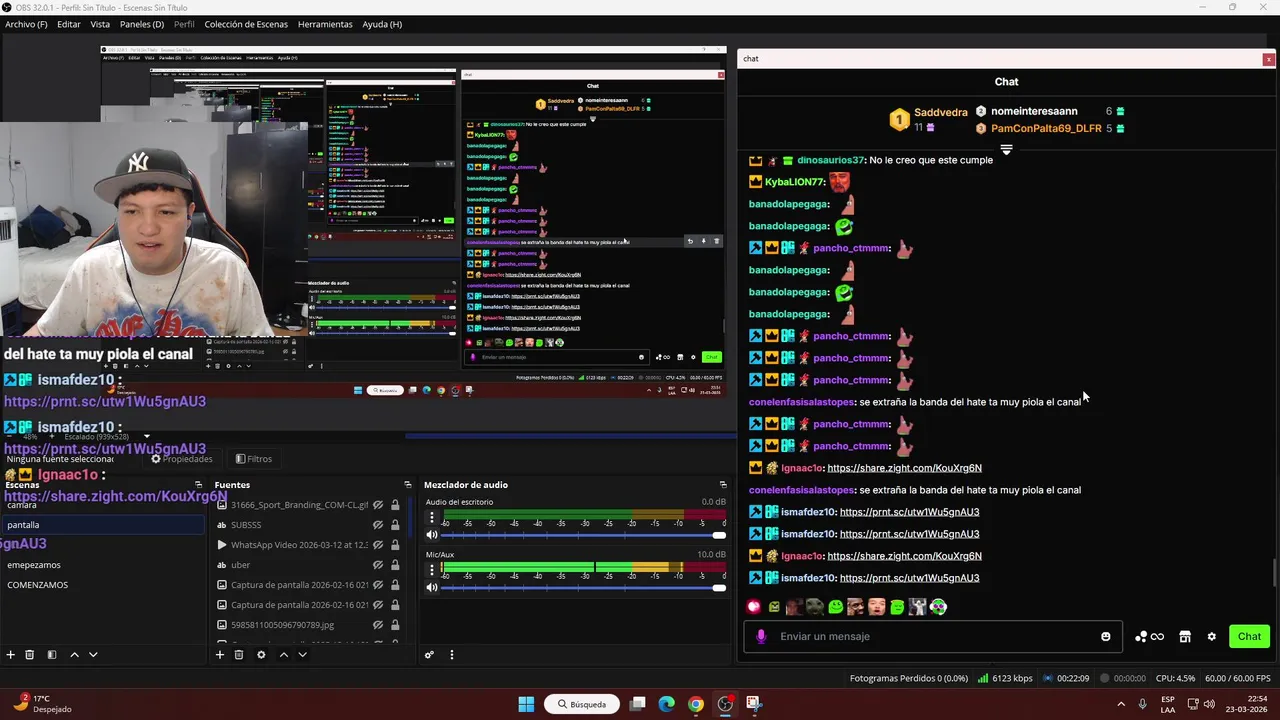Screen dimensions: 1280x720
Task: Move source up with the Fuentes up arrow
Action: click(x=284, y=654)
